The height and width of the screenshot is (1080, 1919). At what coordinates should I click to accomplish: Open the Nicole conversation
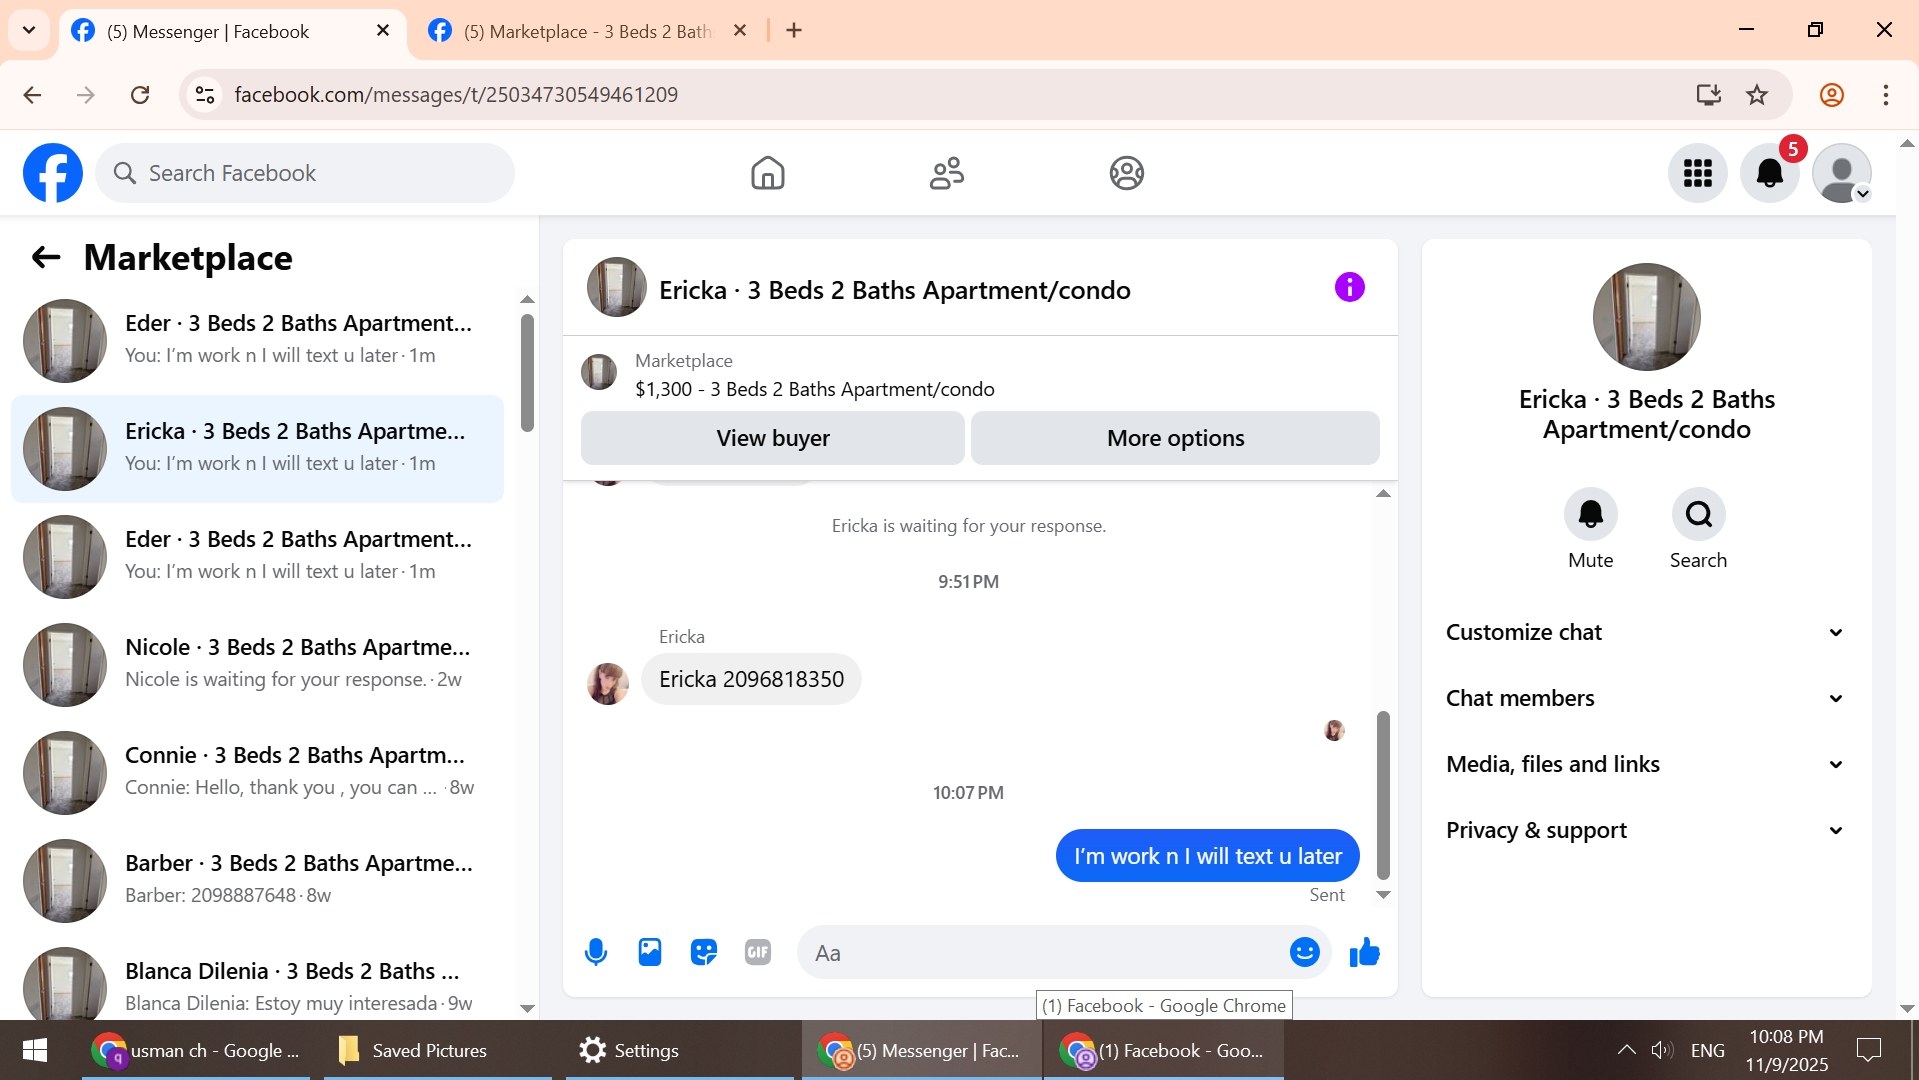pyautogui.click(x=258, y=665)
